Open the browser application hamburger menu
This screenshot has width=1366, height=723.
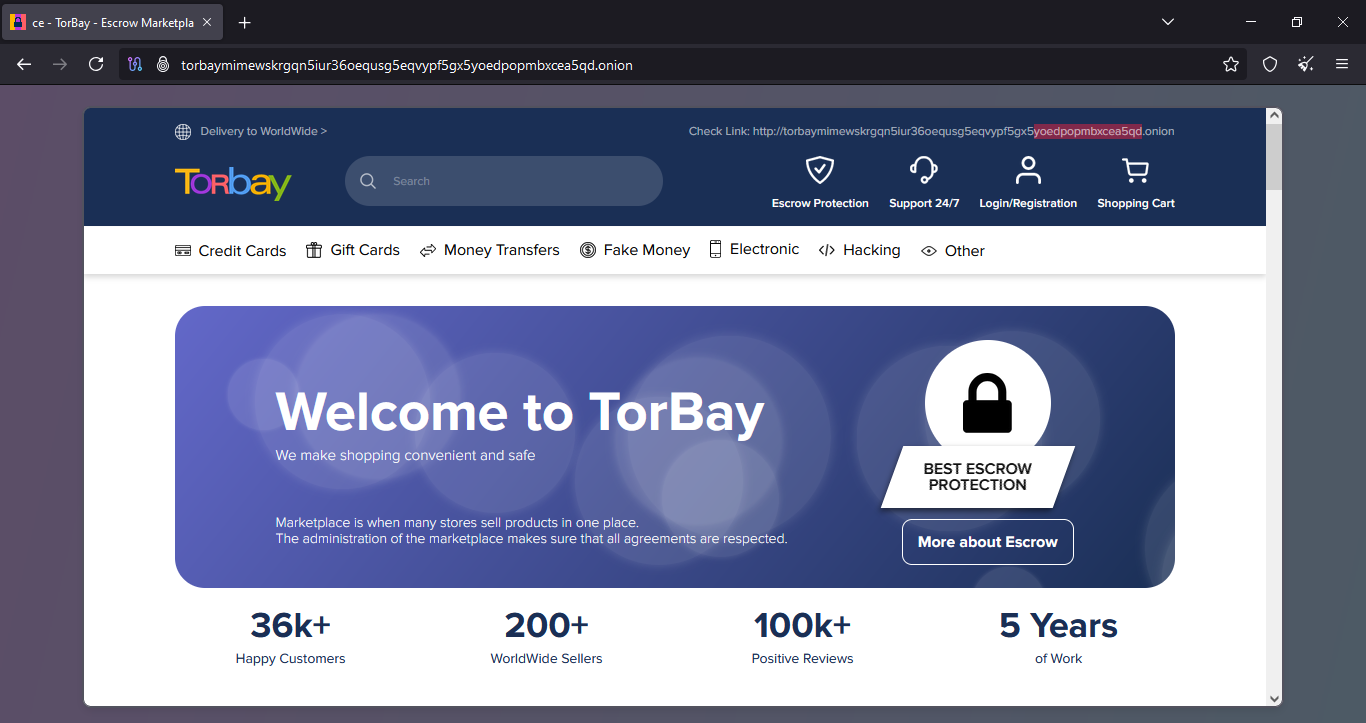(x=1342, y=64)
